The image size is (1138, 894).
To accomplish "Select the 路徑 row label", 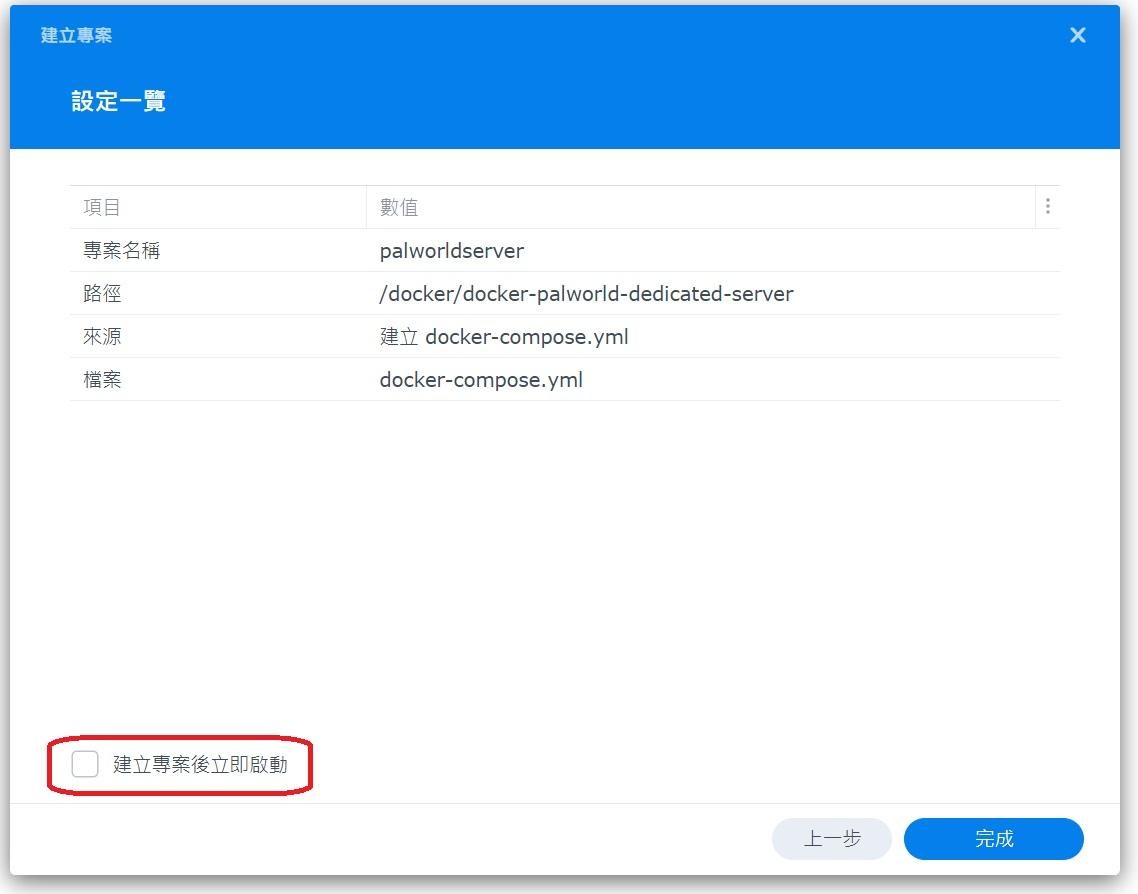I will [x=102, y=294].
